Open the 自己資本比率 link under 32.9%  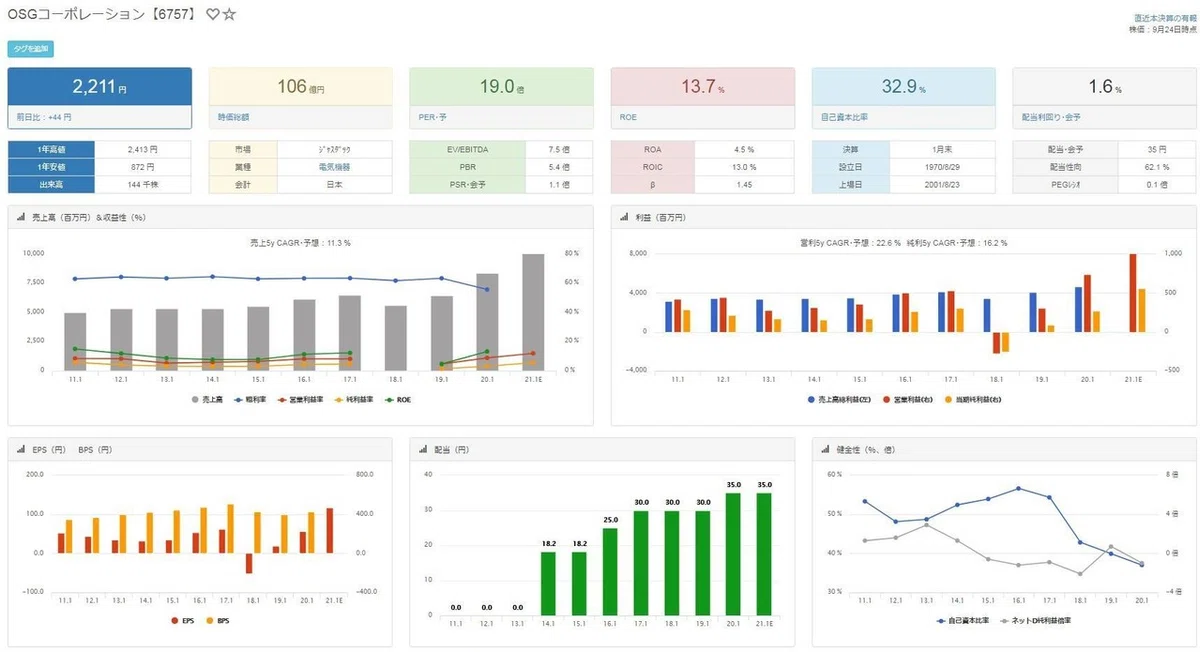[843, 117]
